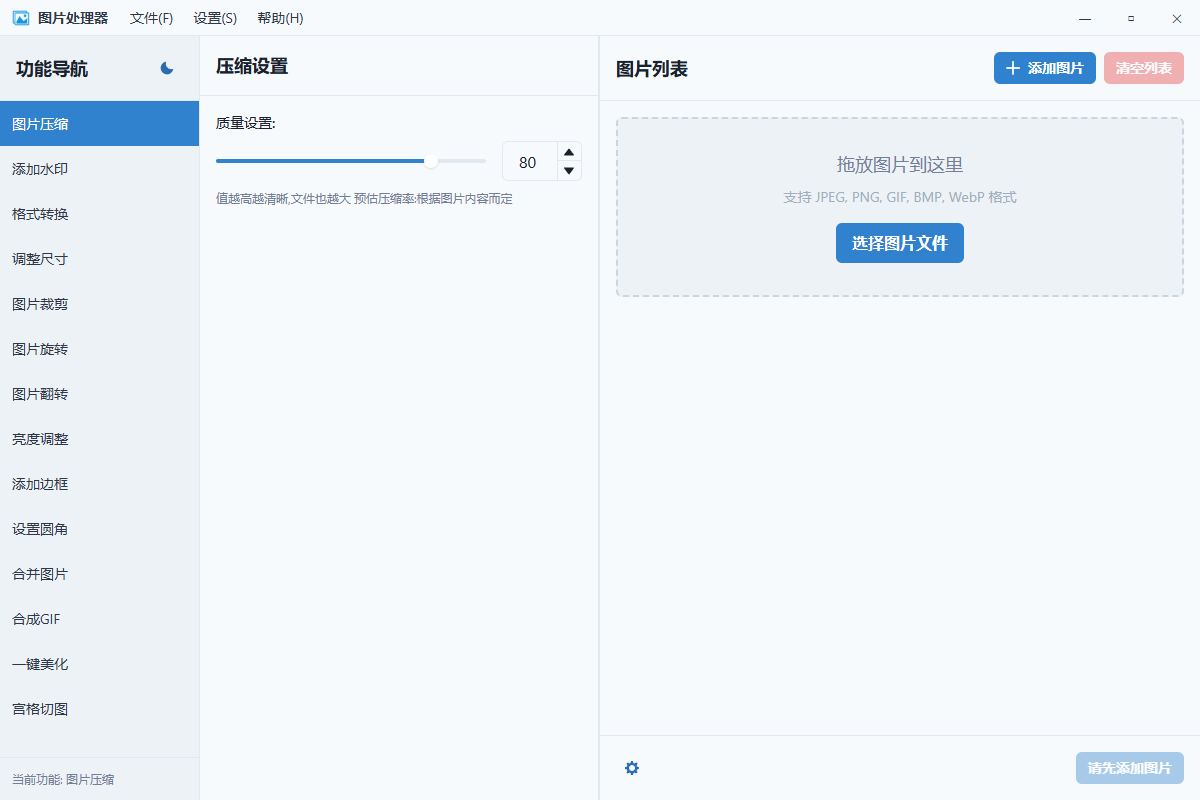Click the 图片处理器 app logo icon

[x=20, y=18]
